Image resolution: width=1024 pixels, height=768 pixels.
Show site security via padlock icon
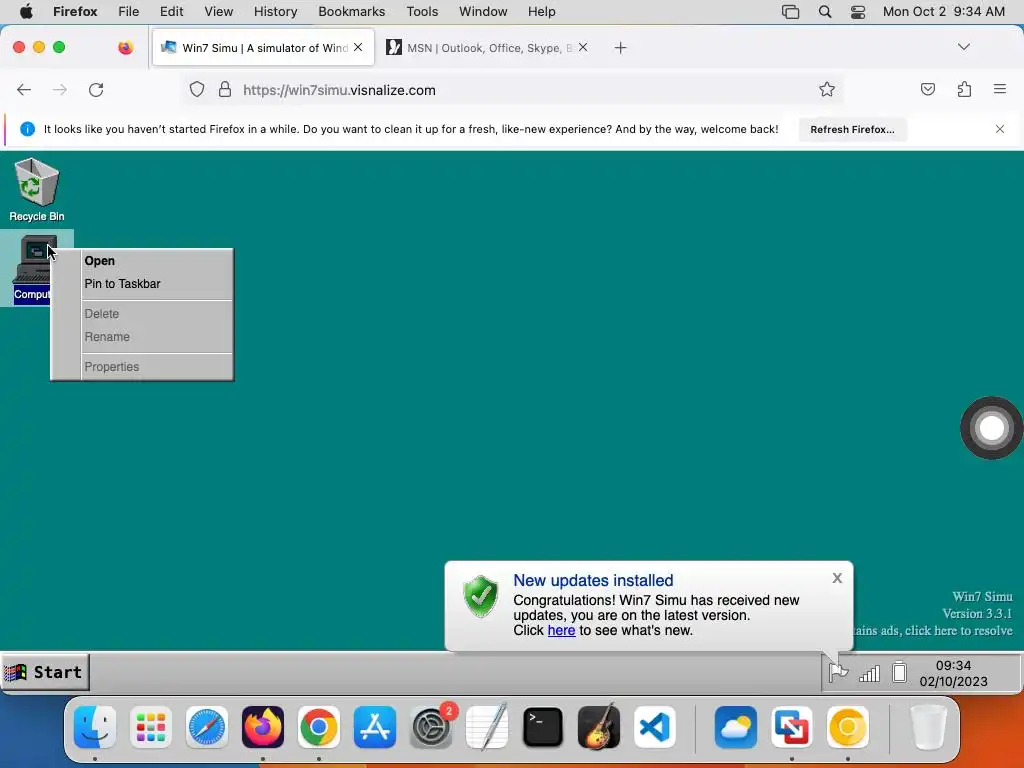225,89
